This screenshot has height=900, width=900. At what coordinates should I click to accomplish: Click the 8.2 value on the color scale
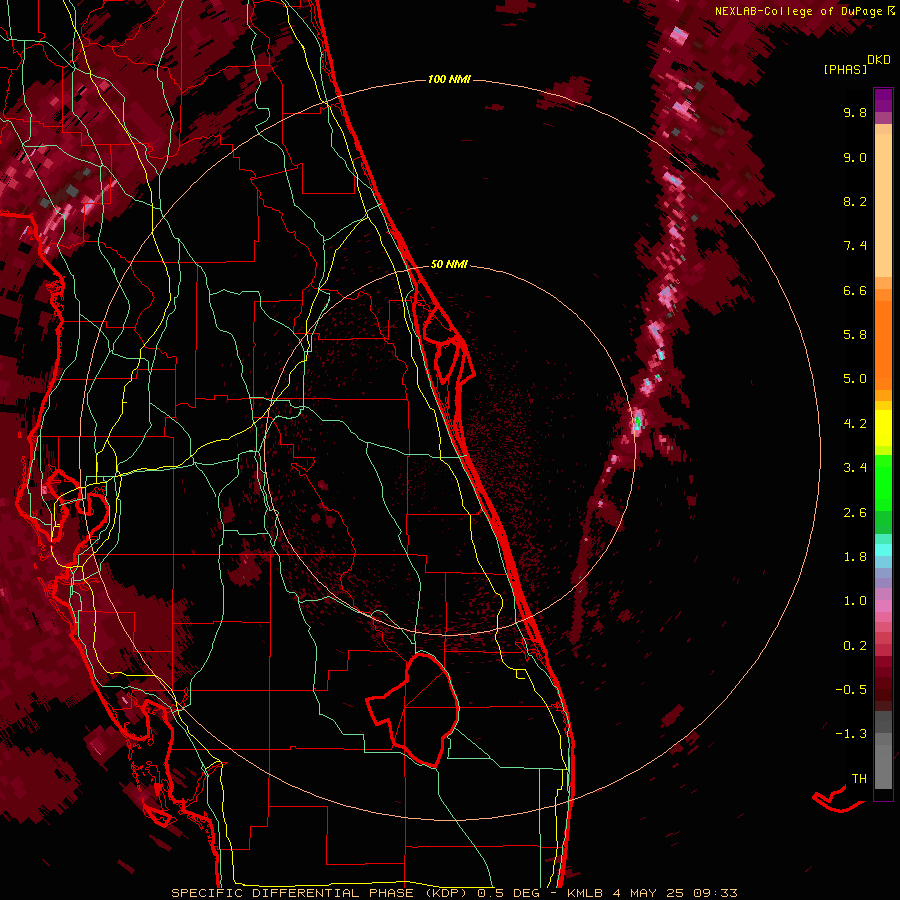click(x=855, y=201)
